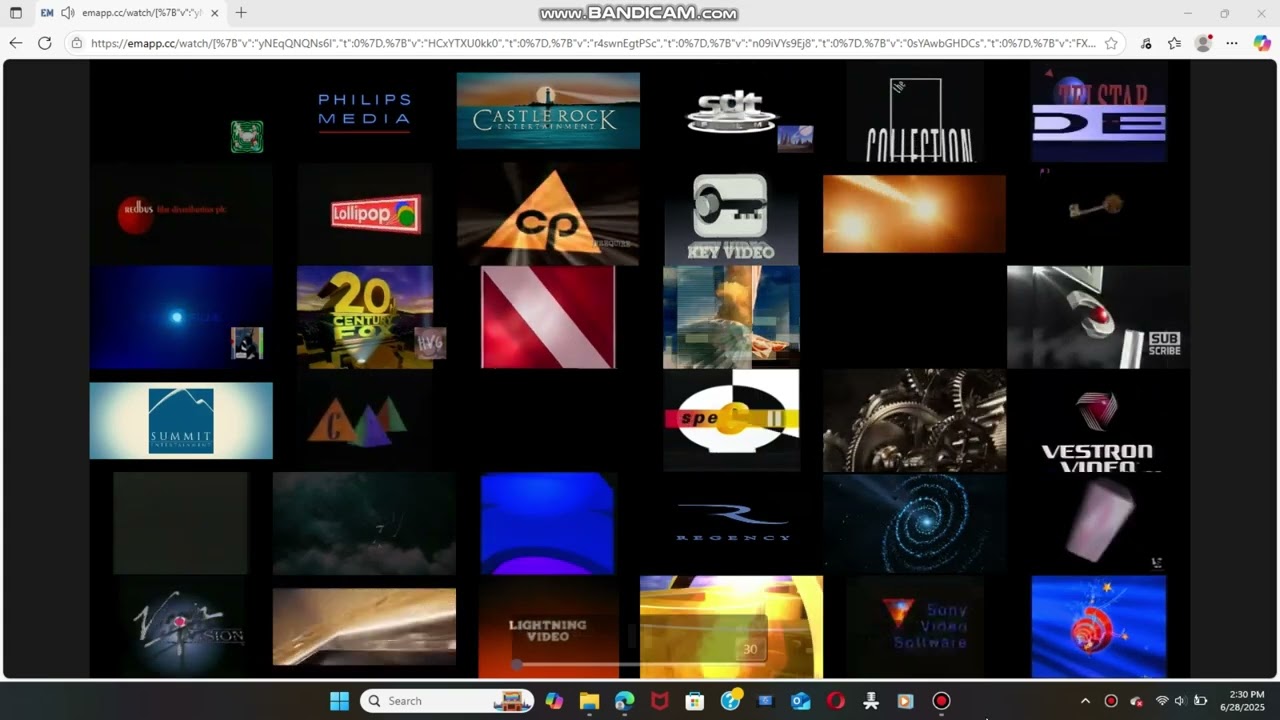Select the blue spiral galaxy video tile
Image resolution: width=1280 pixels, height=720 pixels.
point(915,524)
